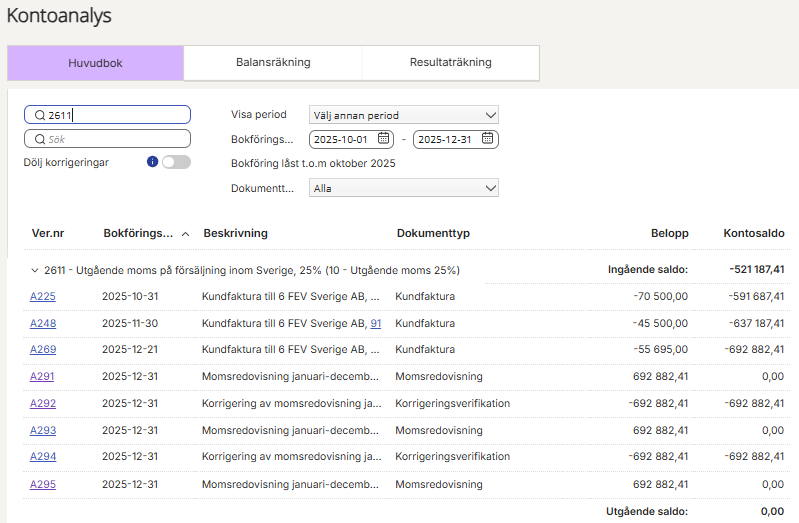Click the date 2025-11-30 in A248 row
The width and height of the screenshot is (799, 523).
pyautogui.click(x=130, y=323)
